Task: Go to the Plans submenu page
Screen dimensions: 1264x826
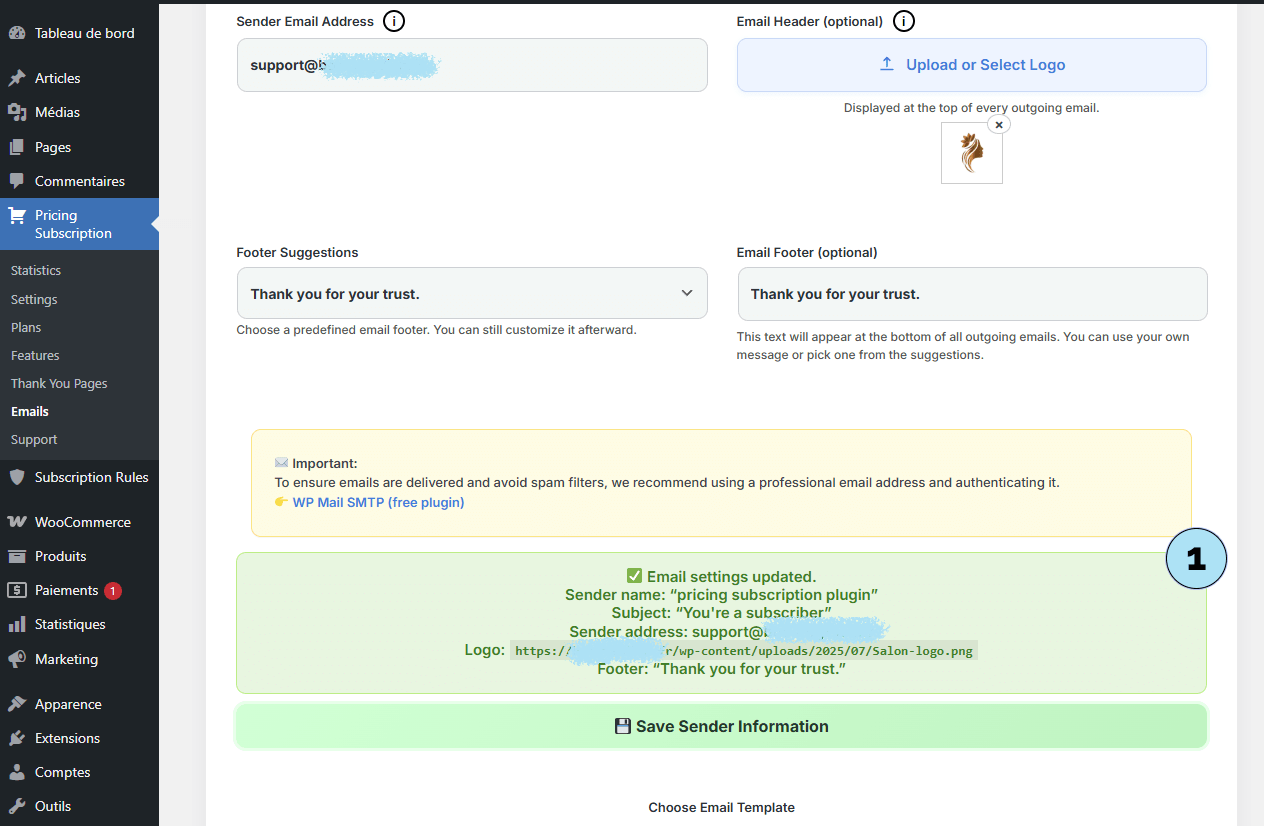Action: coord(26,328)
